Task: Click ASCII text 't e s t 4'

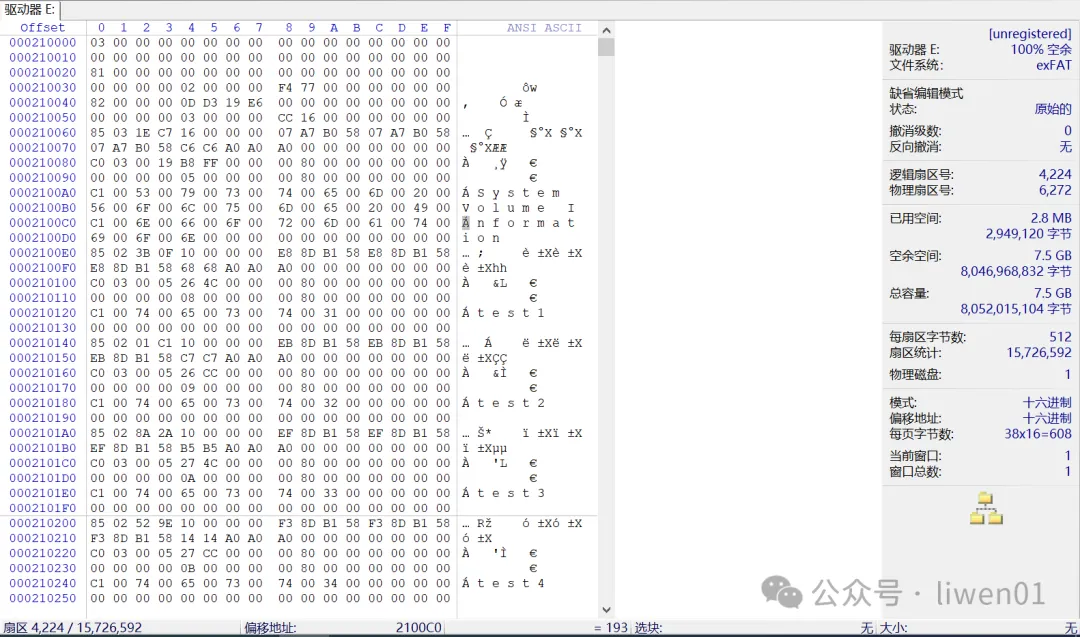Action: click(510, 583)
